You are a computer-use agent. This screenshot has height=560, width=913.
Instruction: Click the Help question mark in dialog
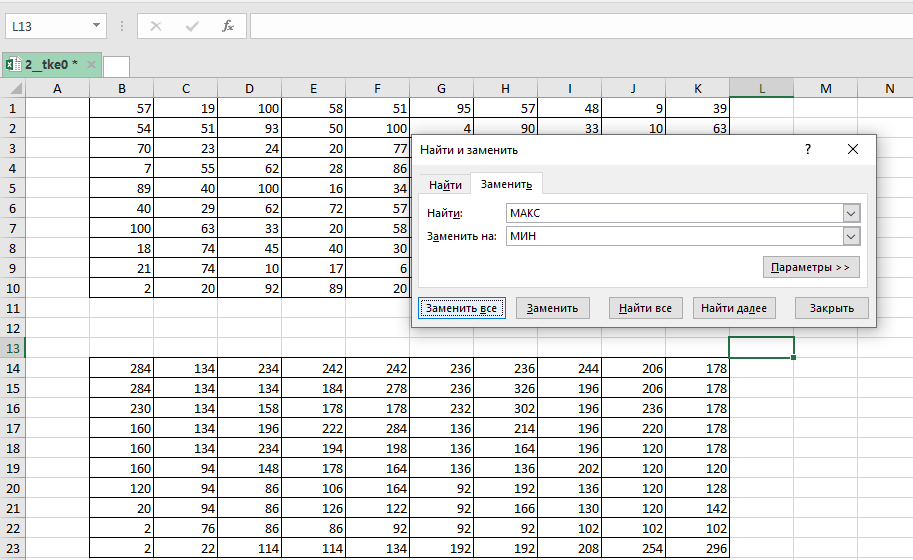pos(808,149)
